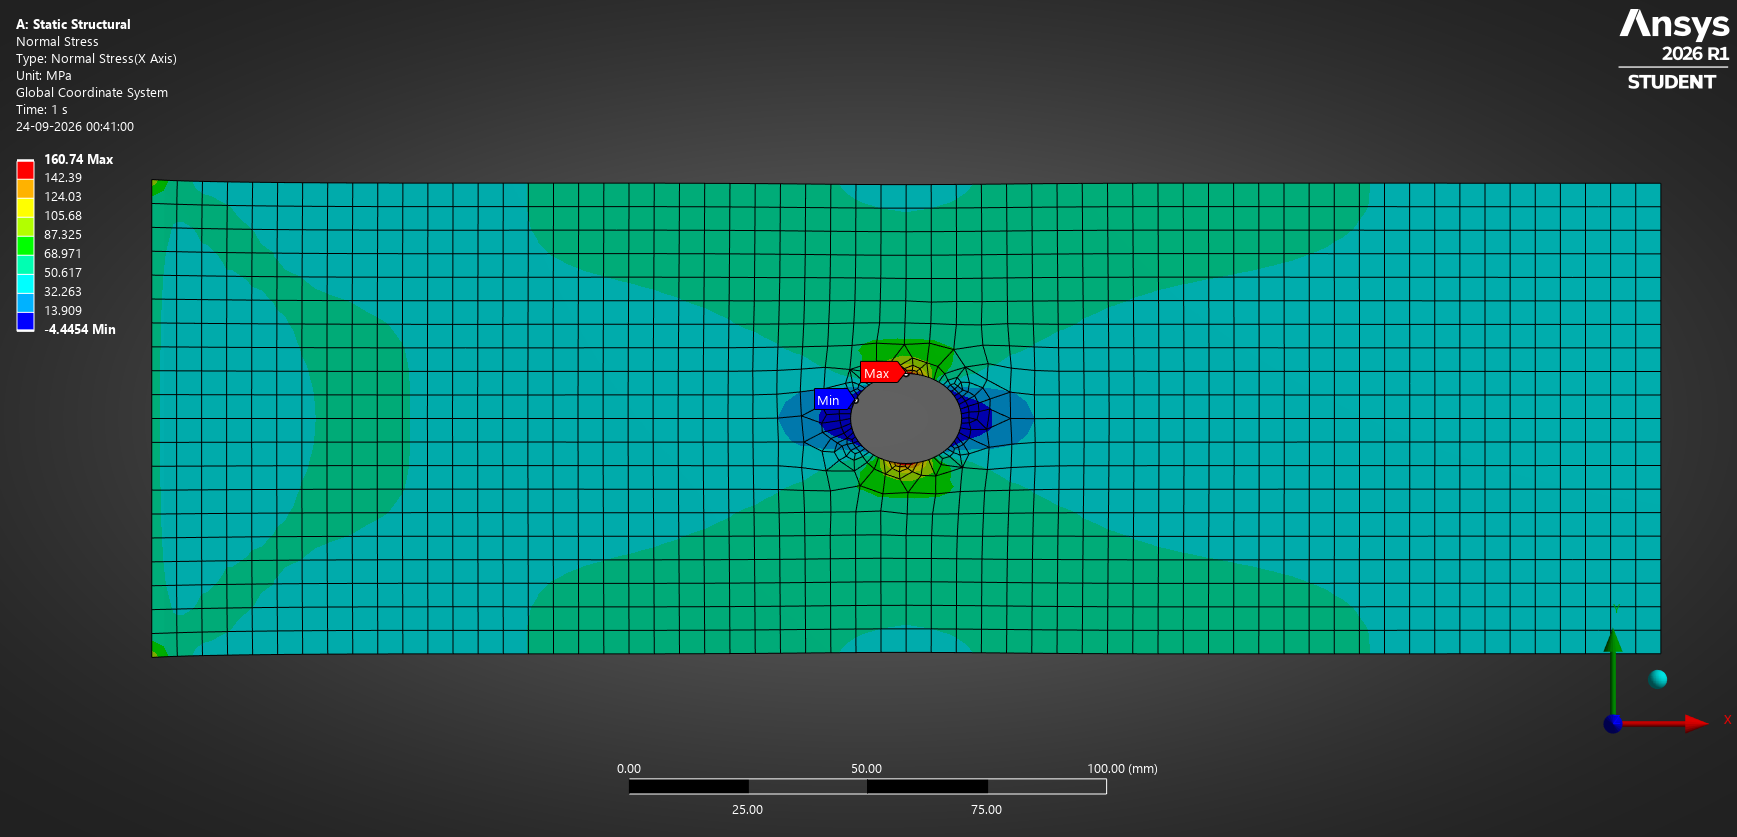Click the '160.74 Max' legend value
Viewport: 1737px width, 837px height.
click(x=78, y=159)
